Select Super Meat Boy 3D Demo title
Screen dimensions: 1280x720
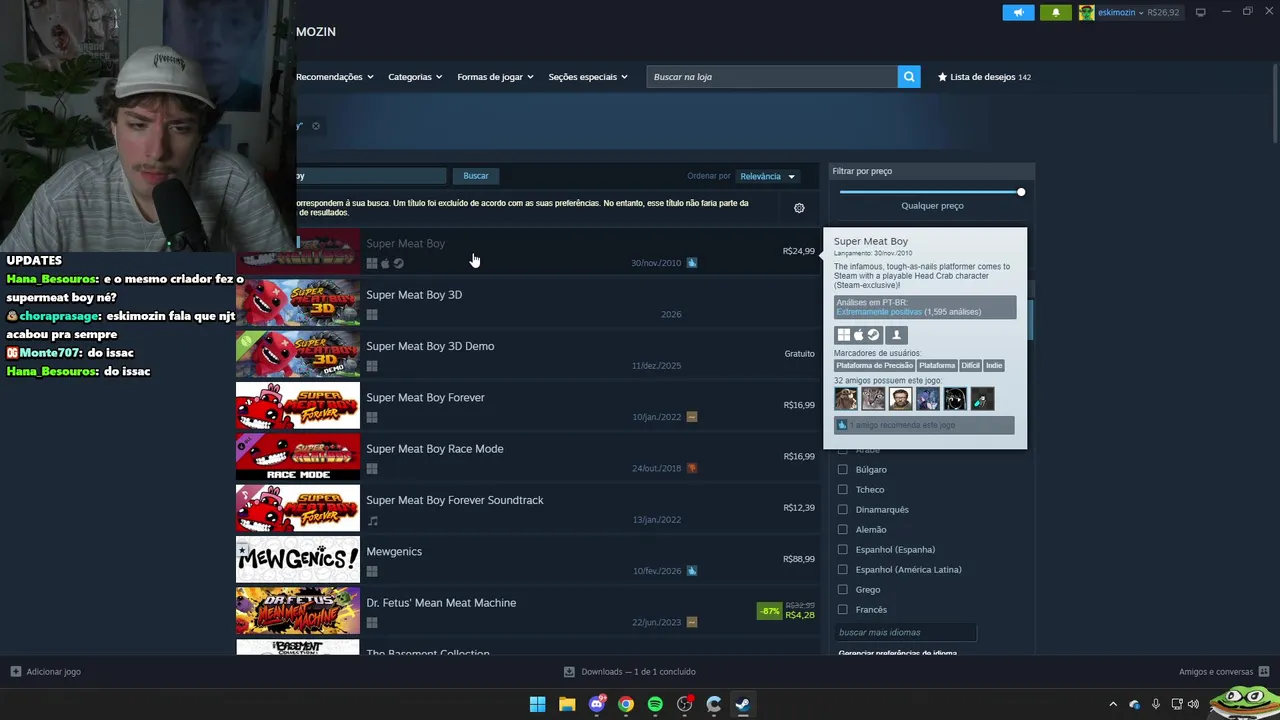pyautogui.click(x=430, y=346)
